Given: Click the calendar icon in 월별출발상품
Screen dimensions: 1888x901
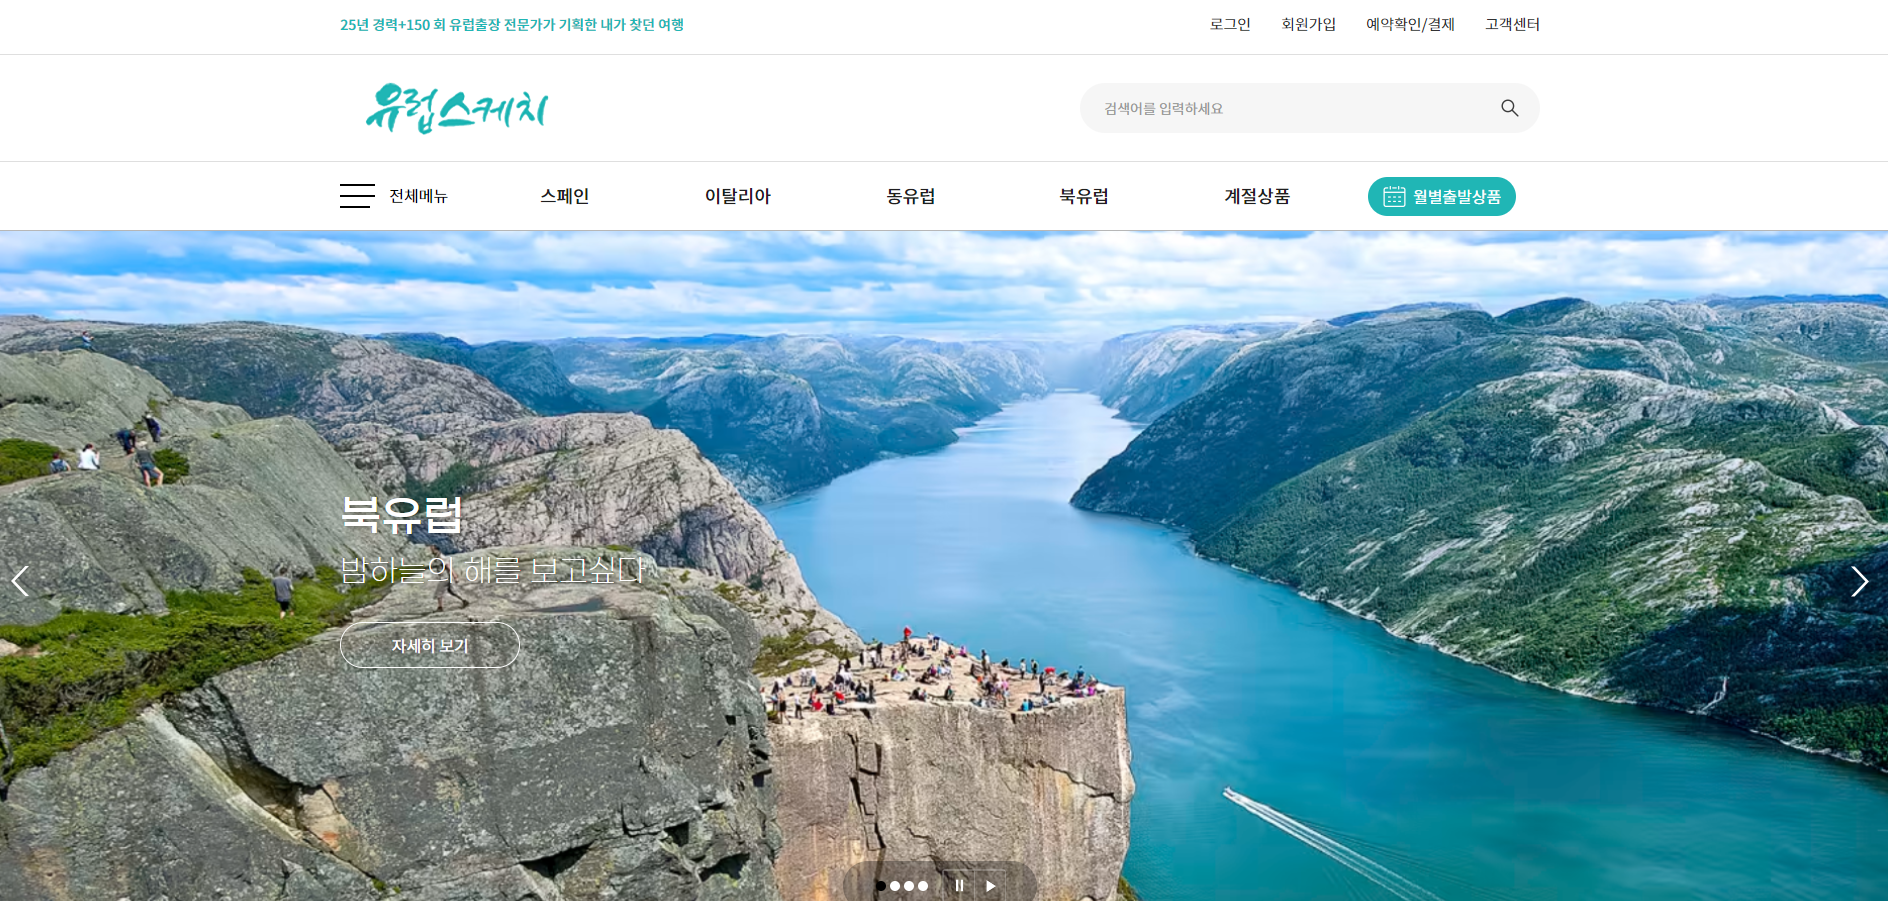Looking at the screenshot, I should coord(1394,197).
